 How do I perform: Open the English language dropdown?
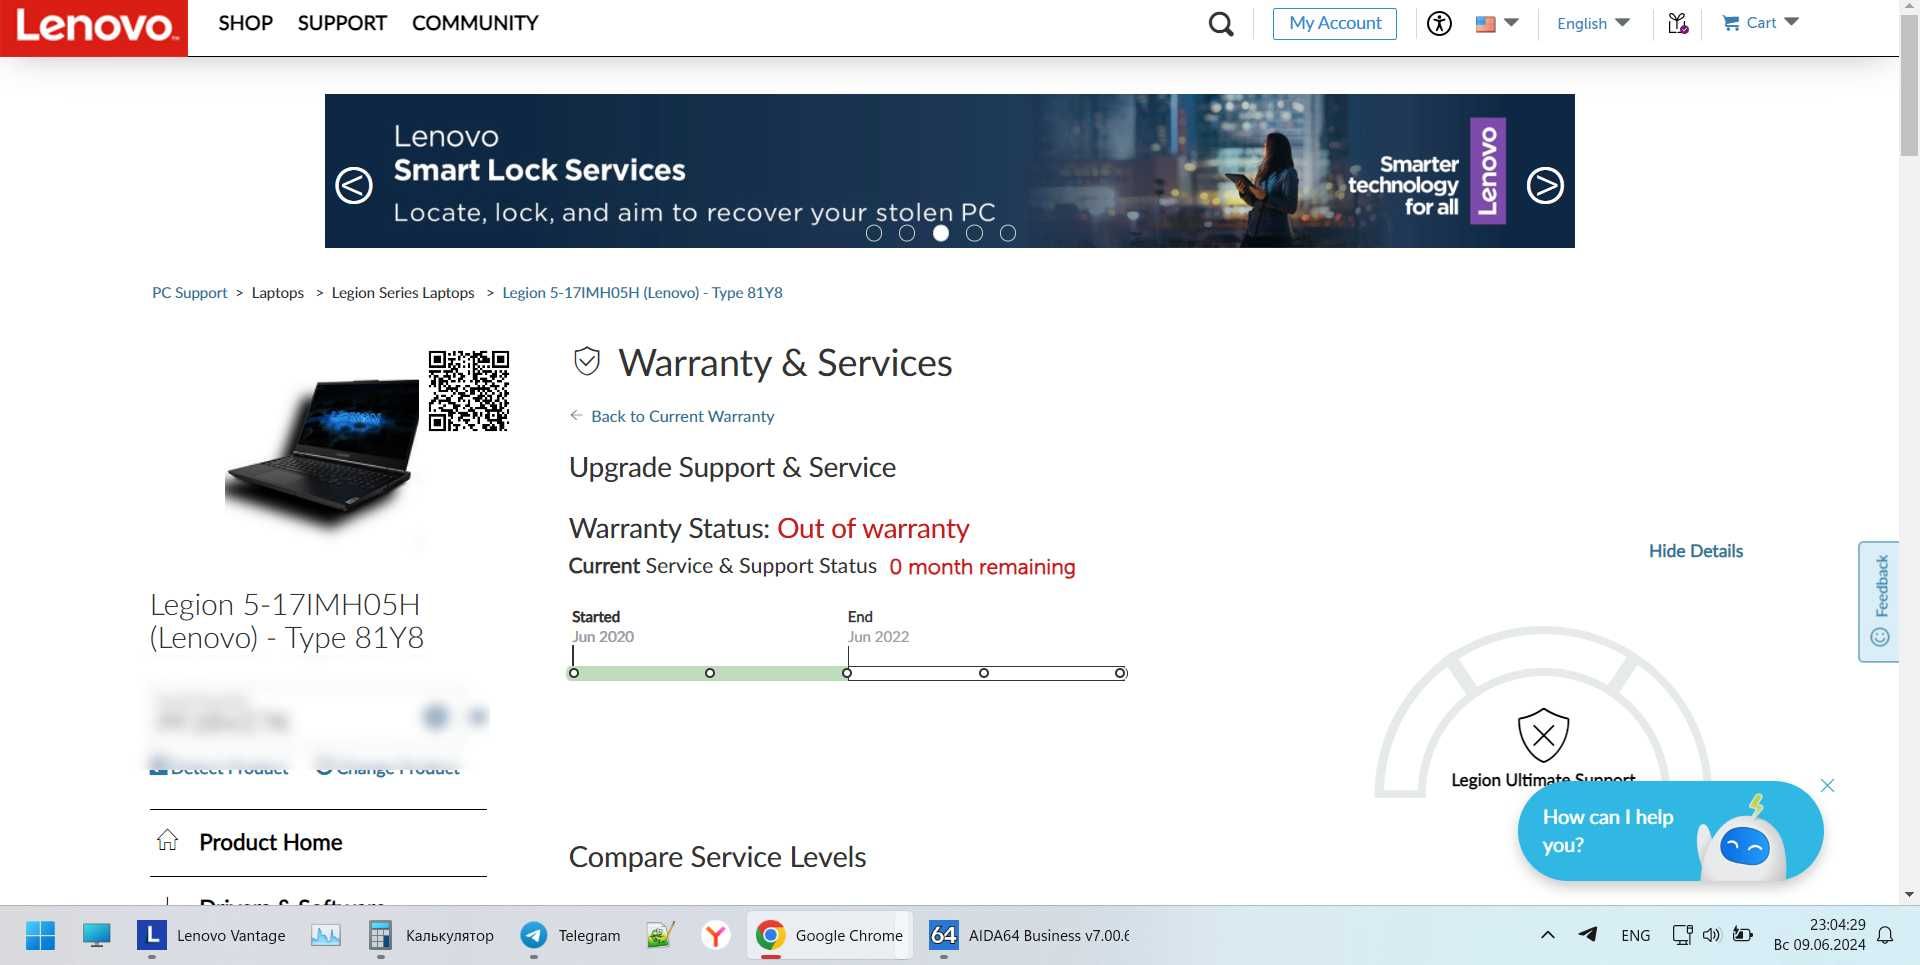1593,23
